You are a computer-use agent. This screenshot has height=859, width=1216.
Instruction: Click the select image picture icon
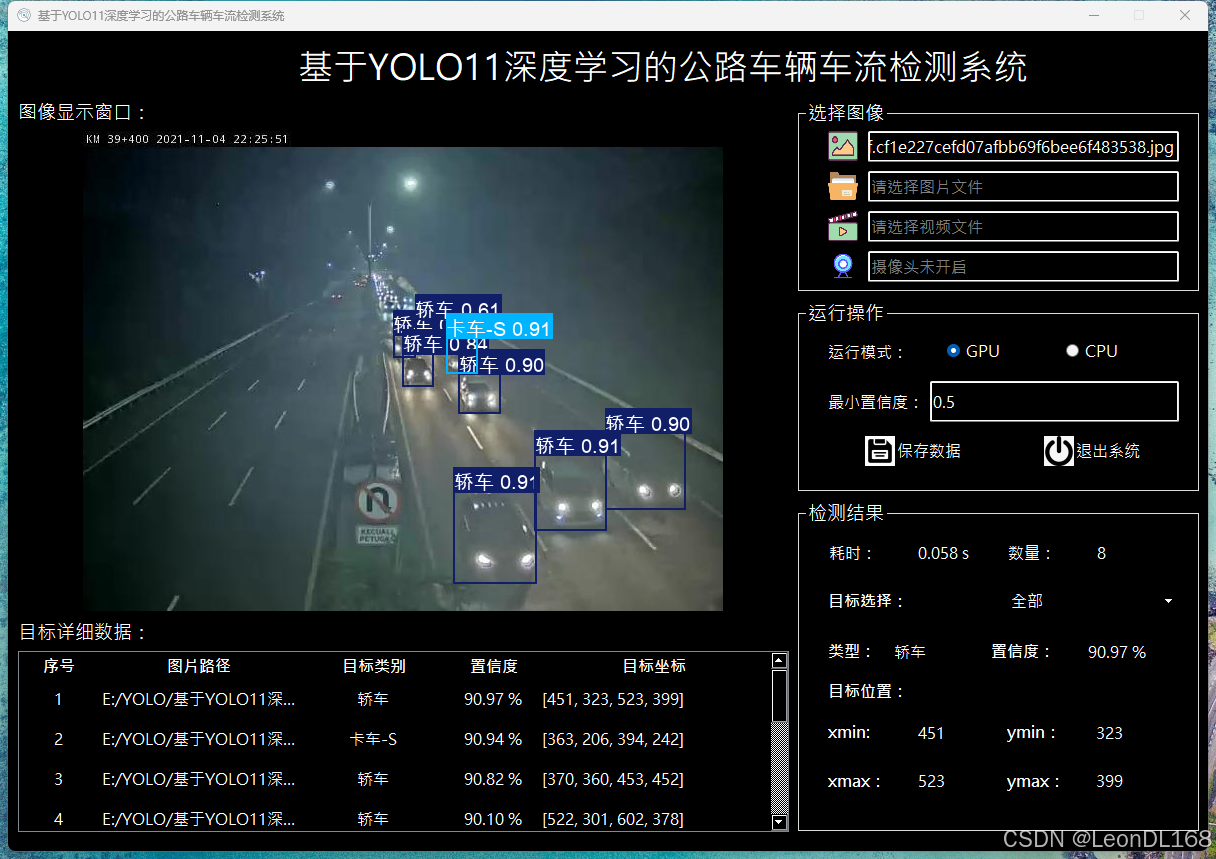(843, 146)
